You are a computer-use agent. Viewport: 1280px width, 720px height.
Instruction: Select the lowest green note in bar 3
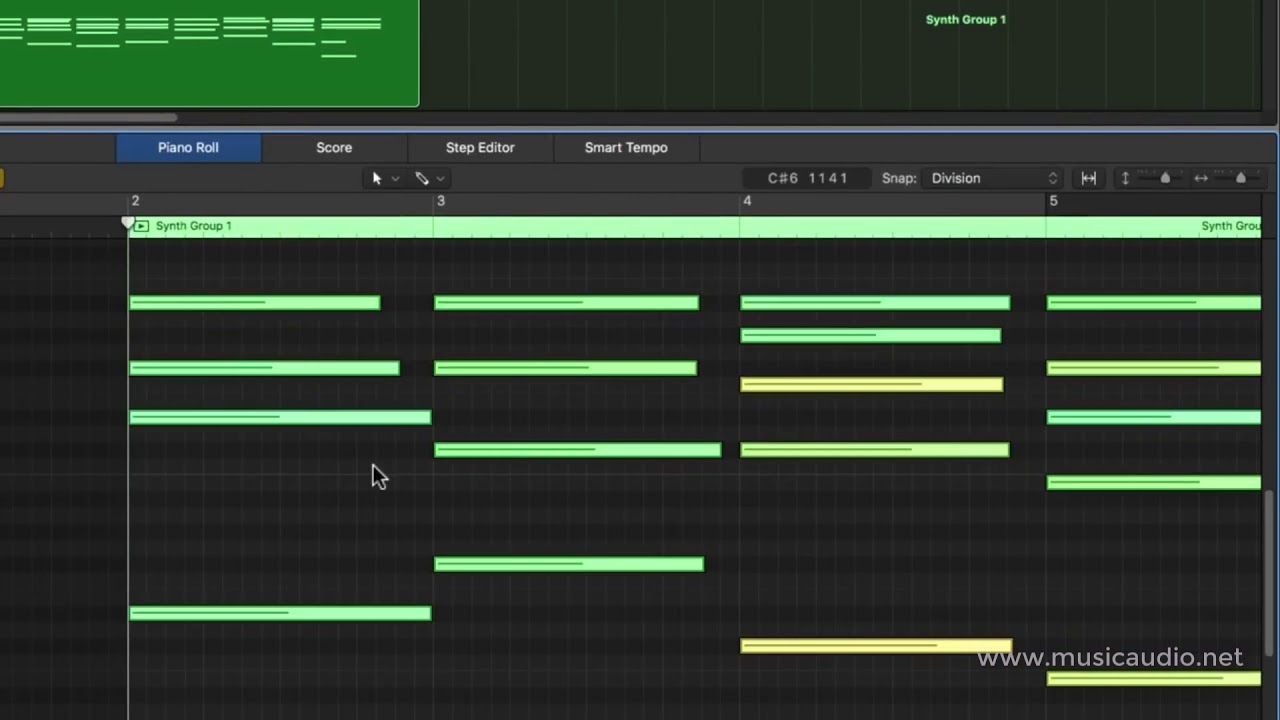click(x=569, y=564)
